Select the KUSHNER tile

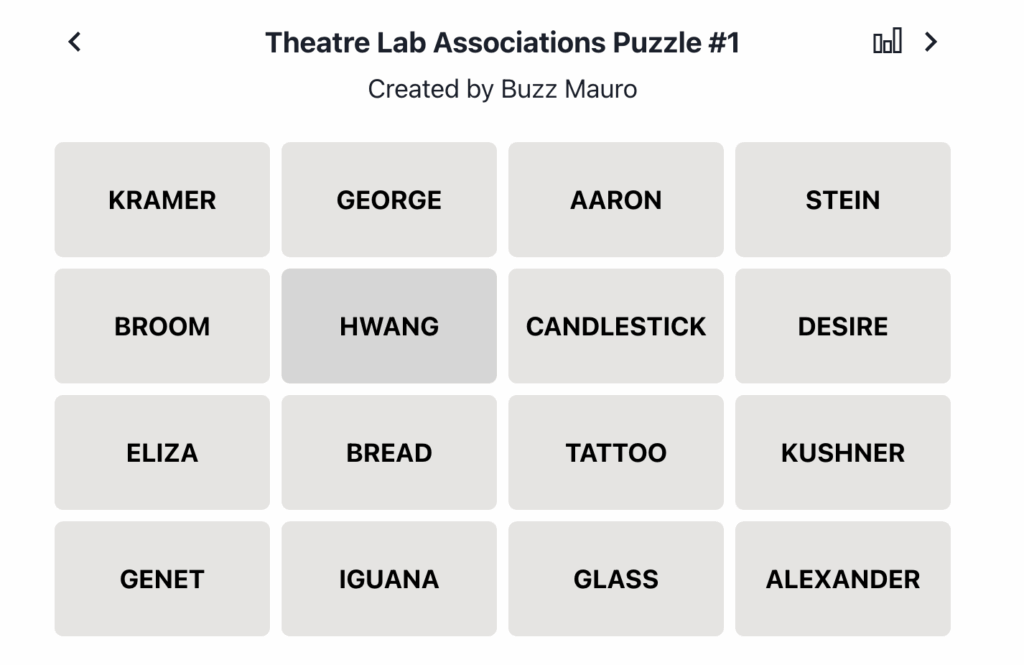[843, 453]
